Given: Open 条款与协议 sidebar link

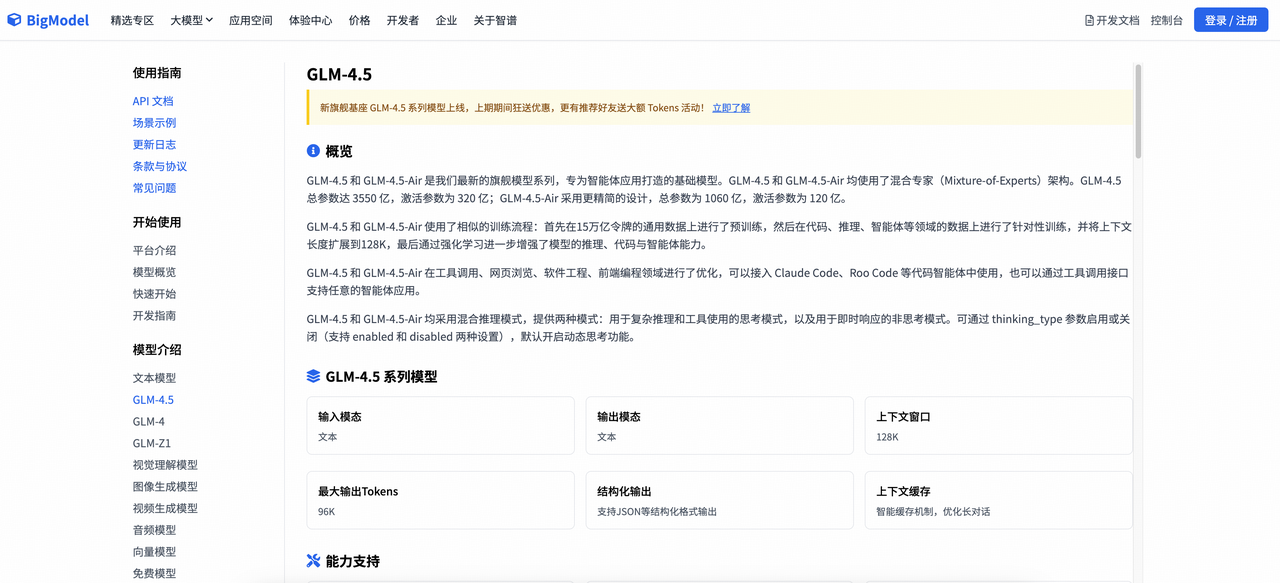Looking at the screenshot, I should point(160,167).
